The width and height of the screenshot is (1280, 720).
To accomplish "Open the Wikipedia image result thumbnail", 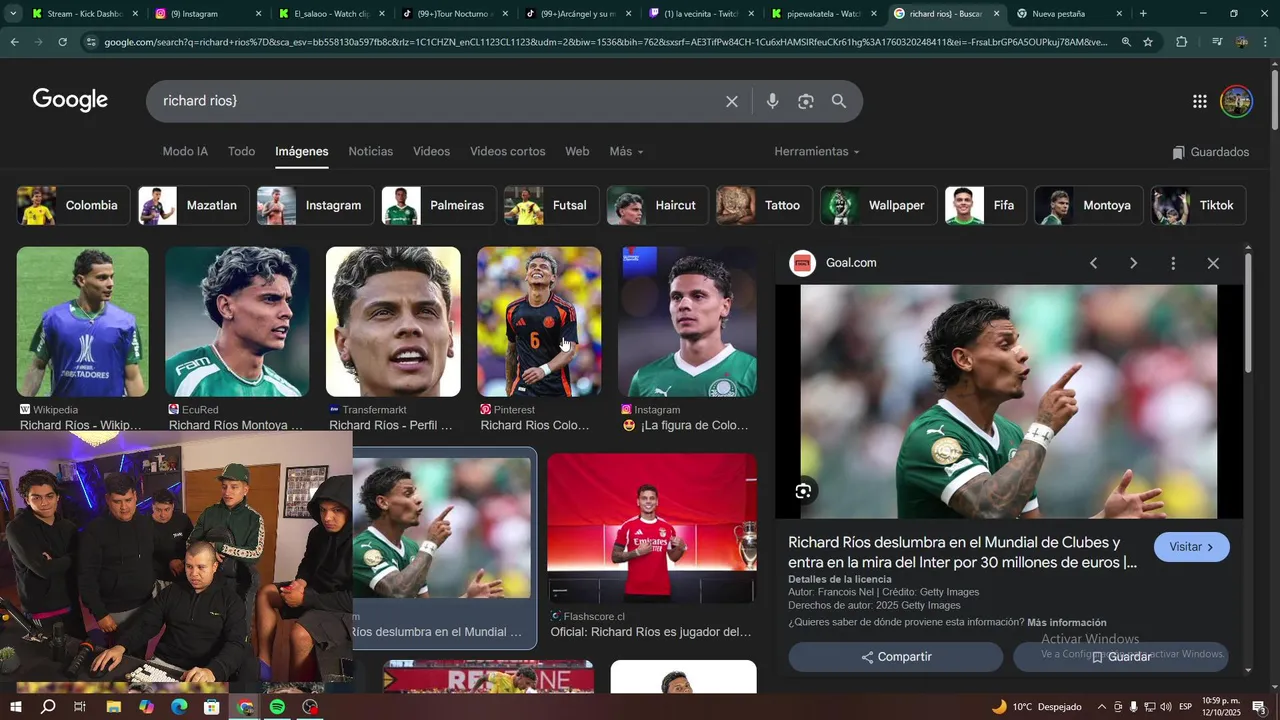I will [x=82, y=322].
